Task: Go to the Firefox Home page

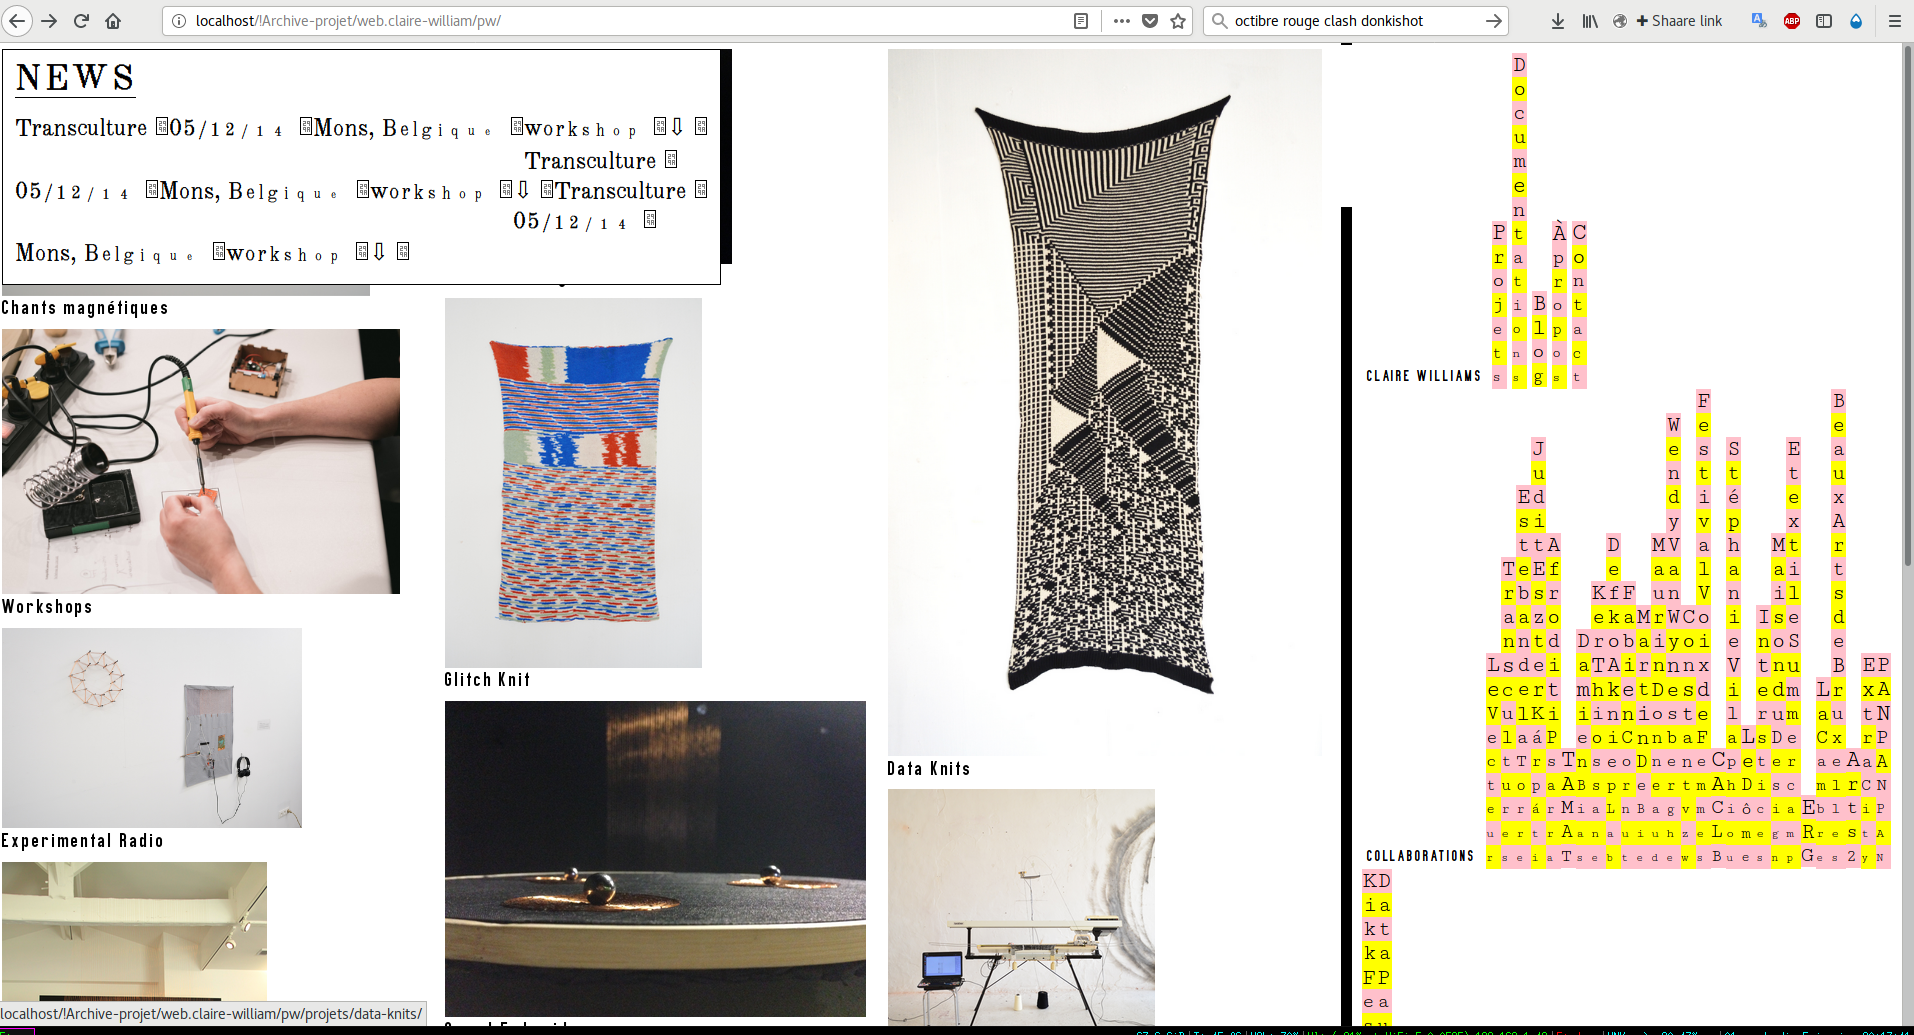Action: pyautogui.click(x=113, y=21)
